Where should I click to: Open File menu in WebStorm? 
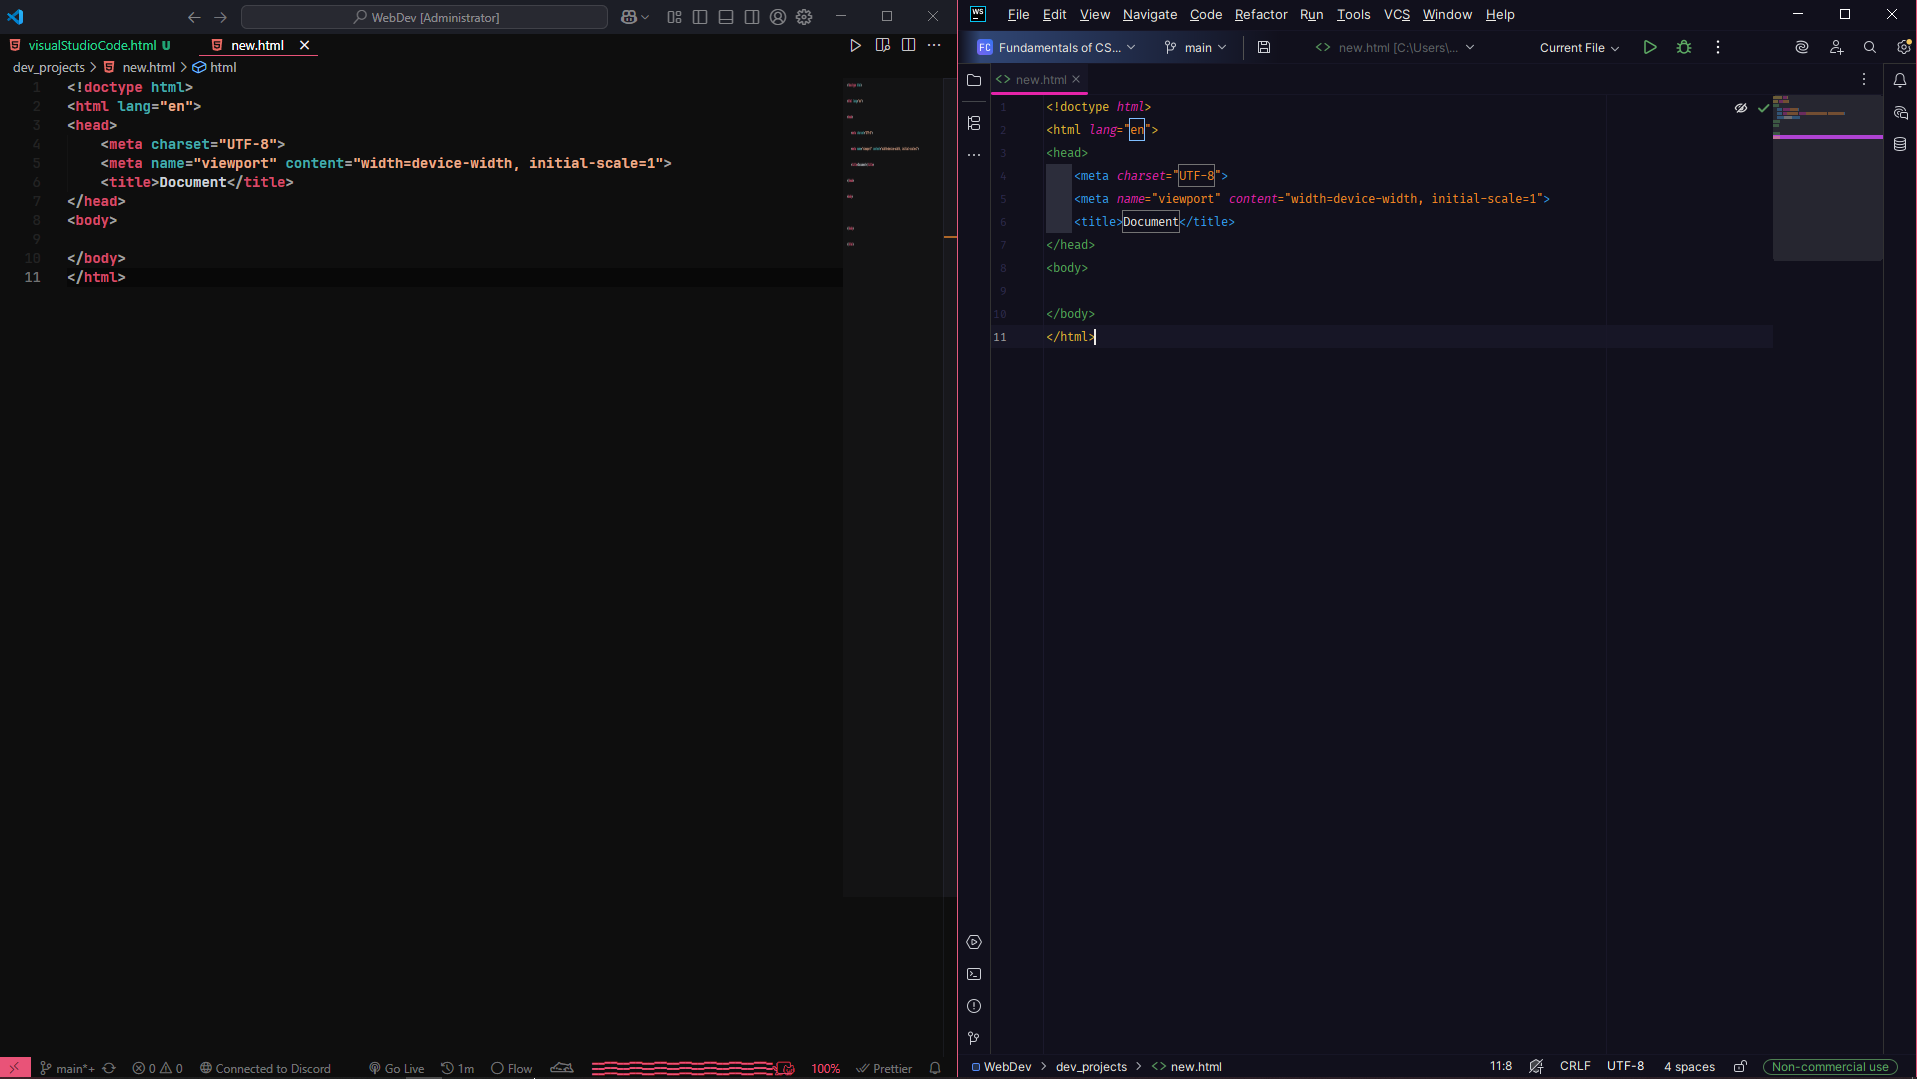pos(1018,14)
